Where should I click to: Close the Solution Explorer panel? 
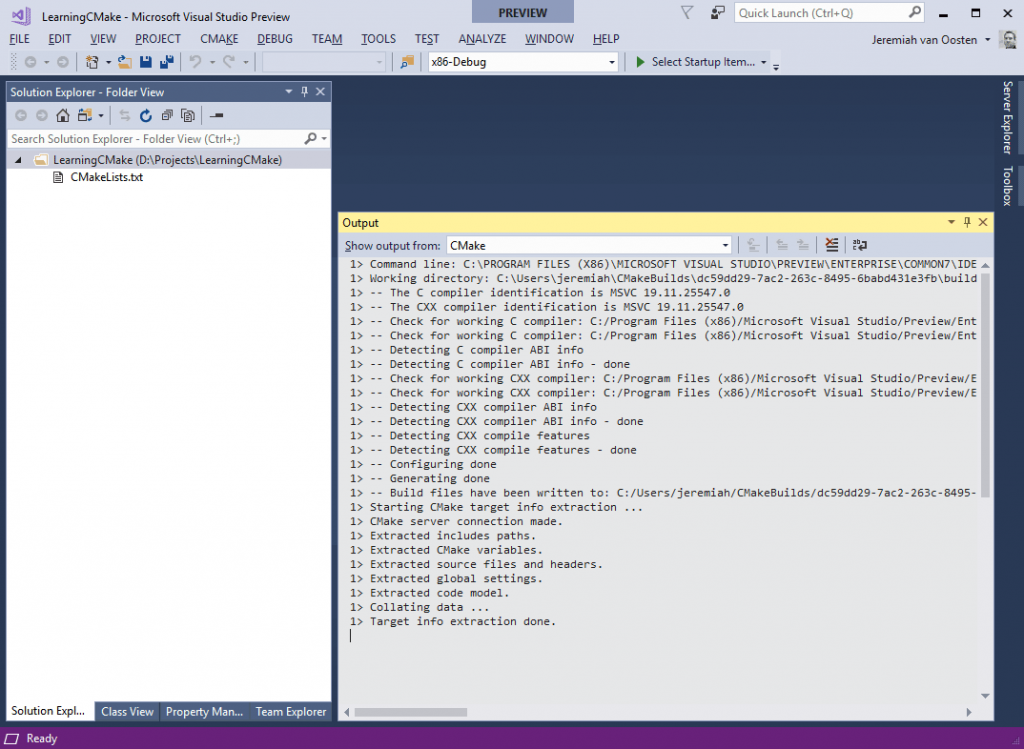click(321, 91)
